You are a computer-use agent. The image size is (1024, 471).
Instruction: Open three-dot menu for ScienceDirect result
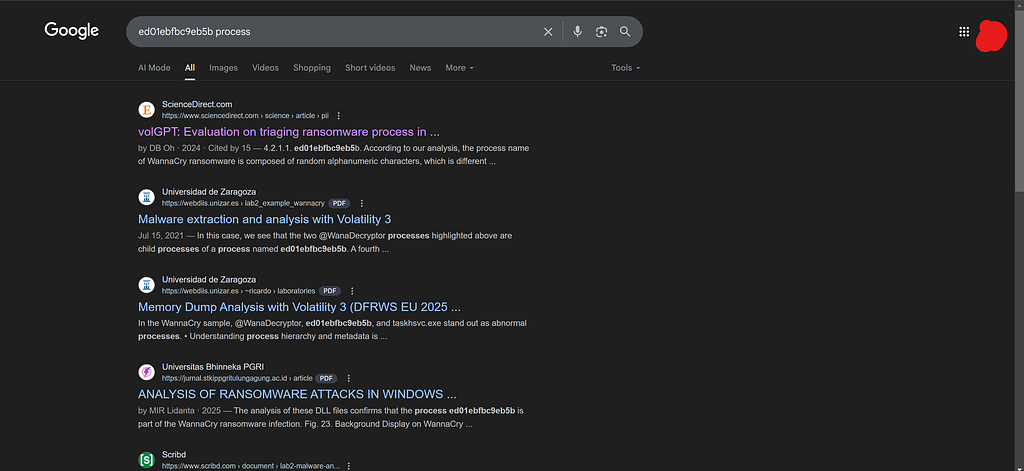(x=338, y=116)
